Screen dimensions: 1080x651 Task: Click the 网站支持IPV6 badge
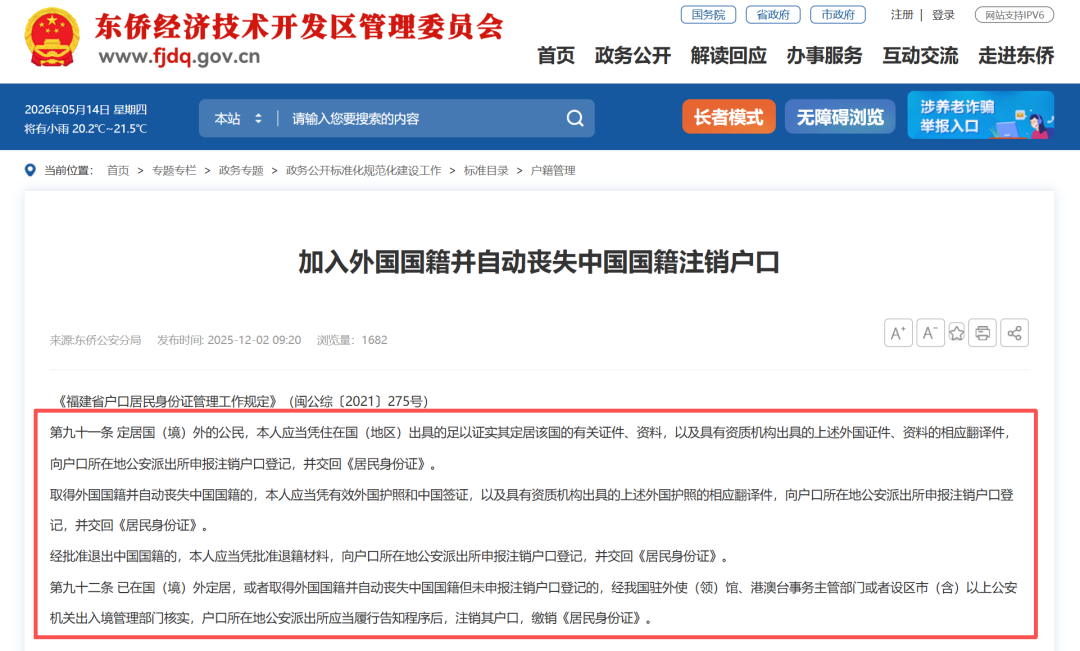coord(1015,14)
